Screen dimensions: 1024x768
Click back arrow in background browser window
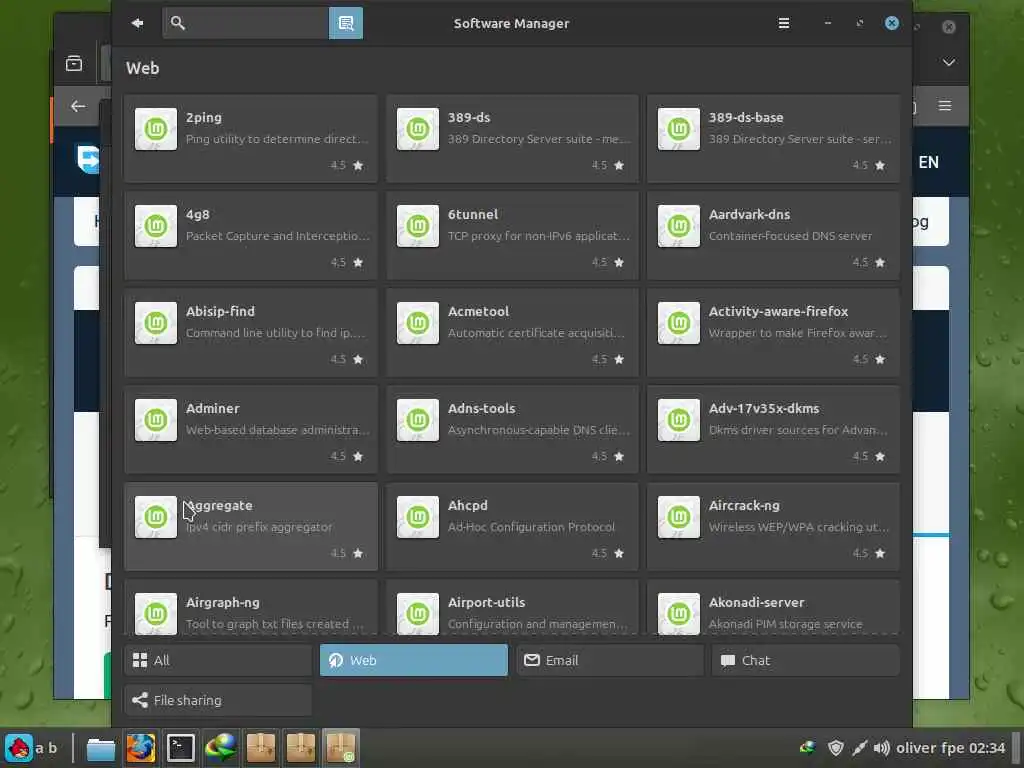tap(78, 106)
